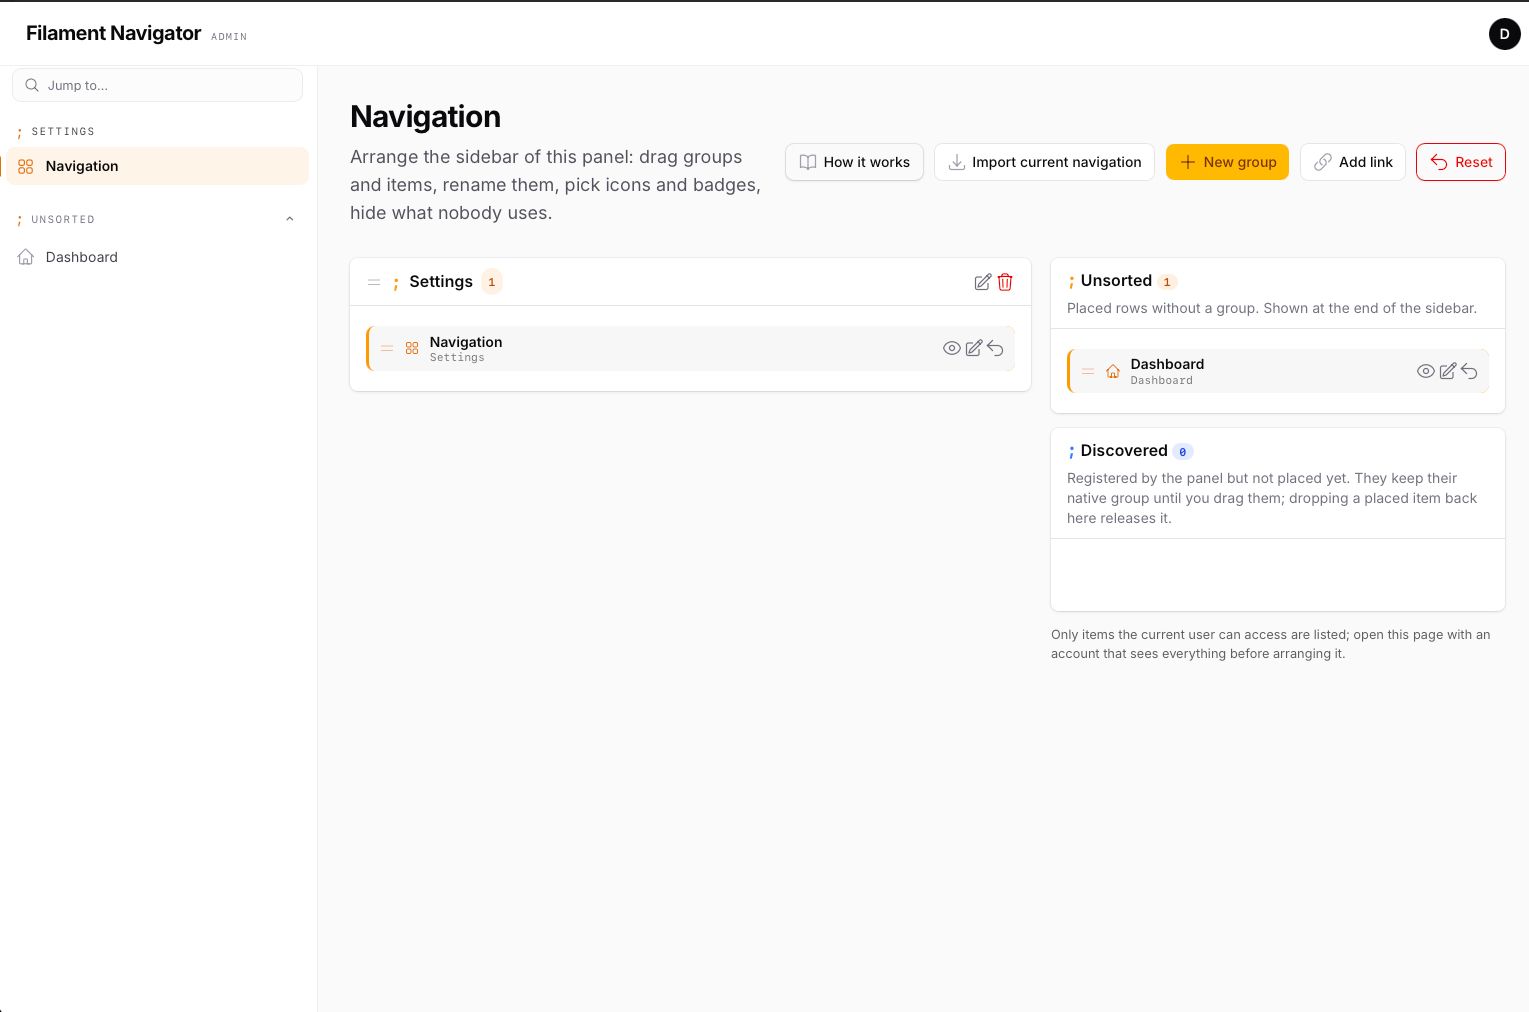The width and height of the screenshot is (1529, 1012).
Task: Click the Settings group count badge
Action: [491, 282]
